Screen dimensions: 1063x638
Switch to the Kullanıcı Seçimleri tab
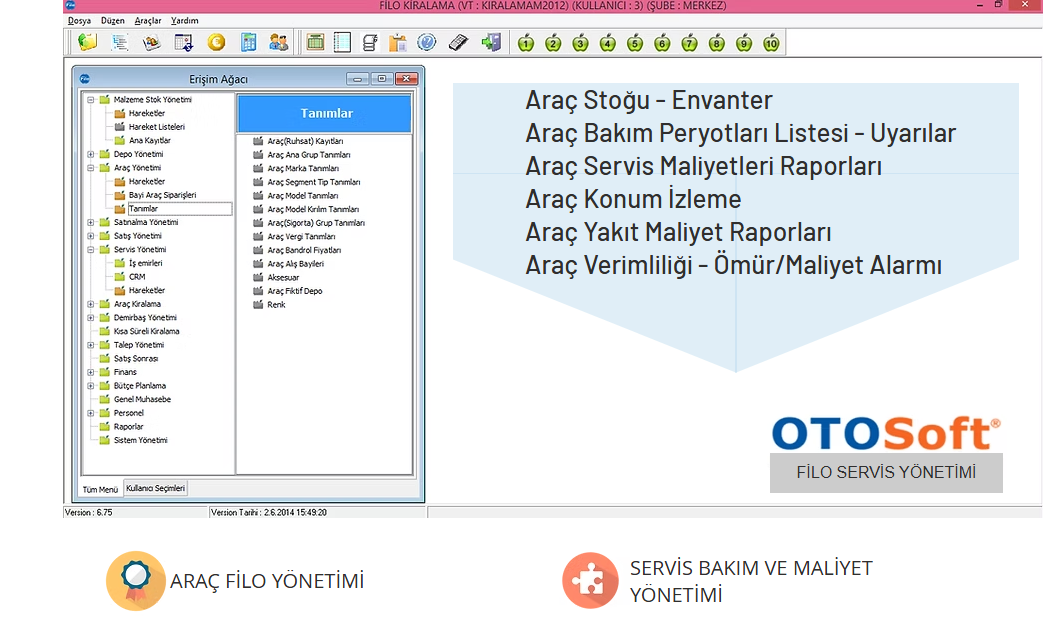click(155, 489)
